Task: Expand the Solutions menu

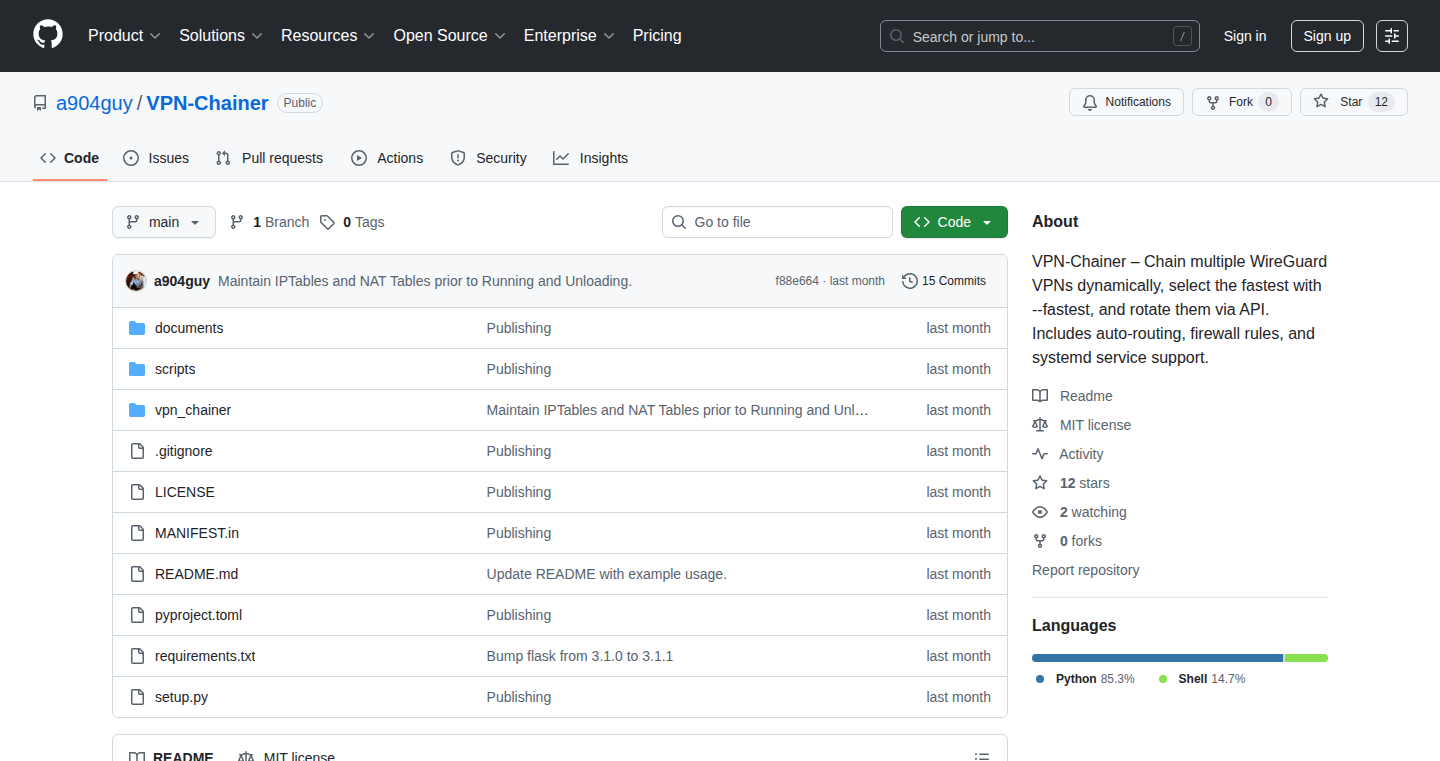Action: point(221,35)
